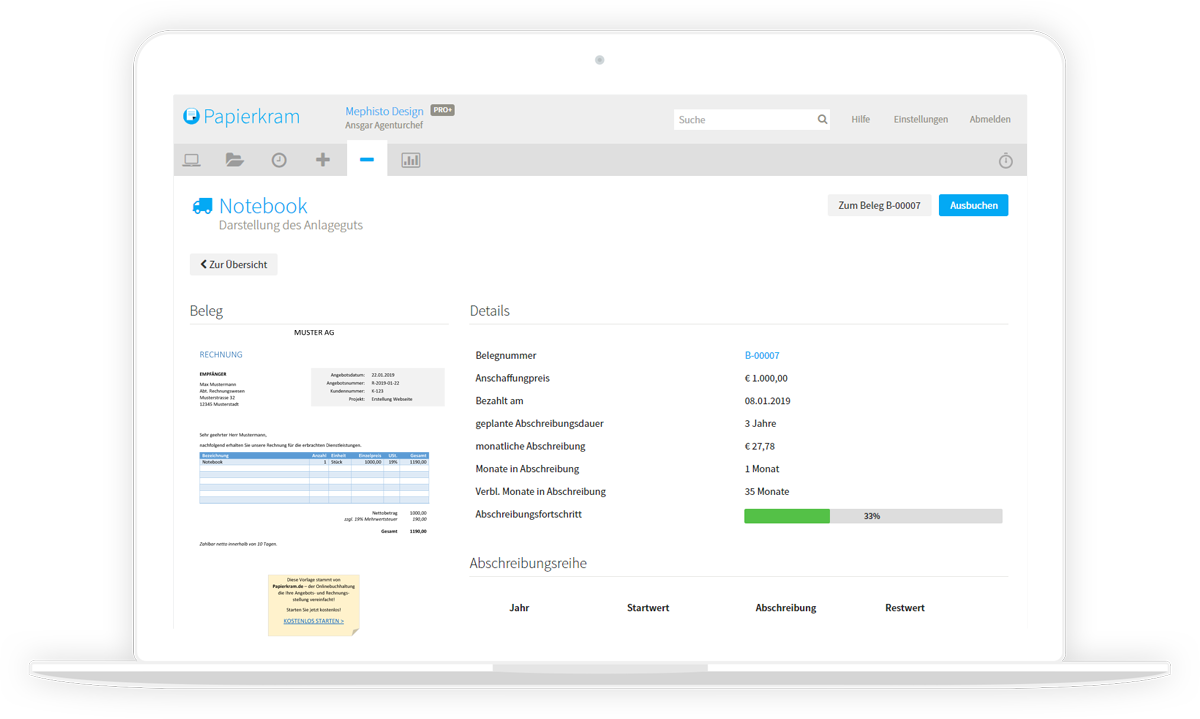Click the Anschaffungspreis value € 1.000,00

tap(766, 378)
